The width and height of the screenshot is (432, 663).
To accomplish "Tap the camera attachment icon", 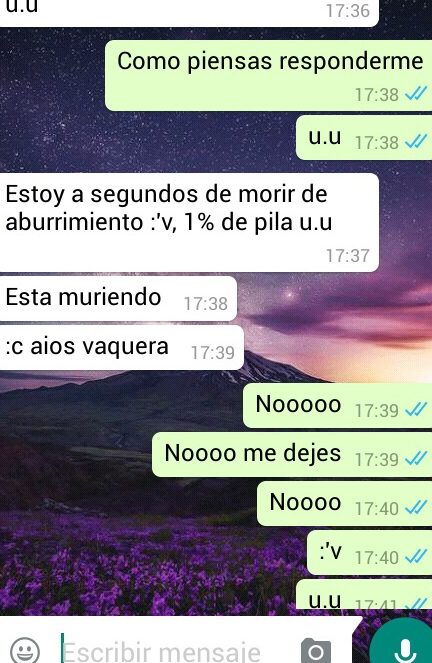I will [x=316, y=650].
